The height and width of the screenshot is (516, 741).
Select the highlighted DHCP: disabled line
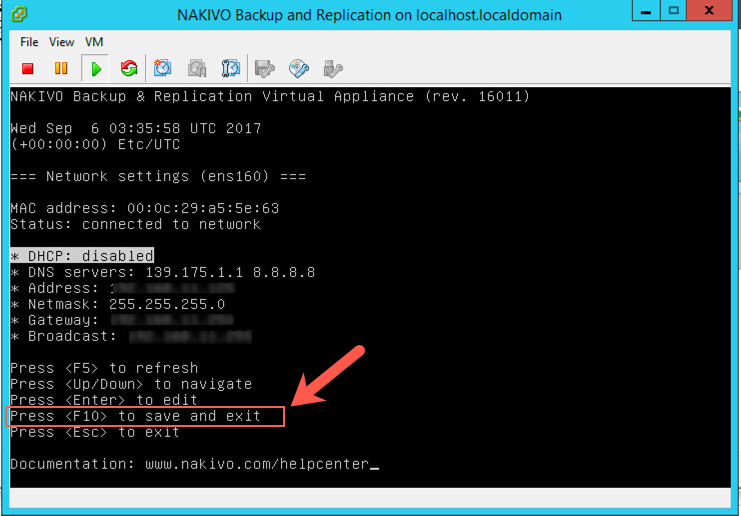[x=82, y=256]
